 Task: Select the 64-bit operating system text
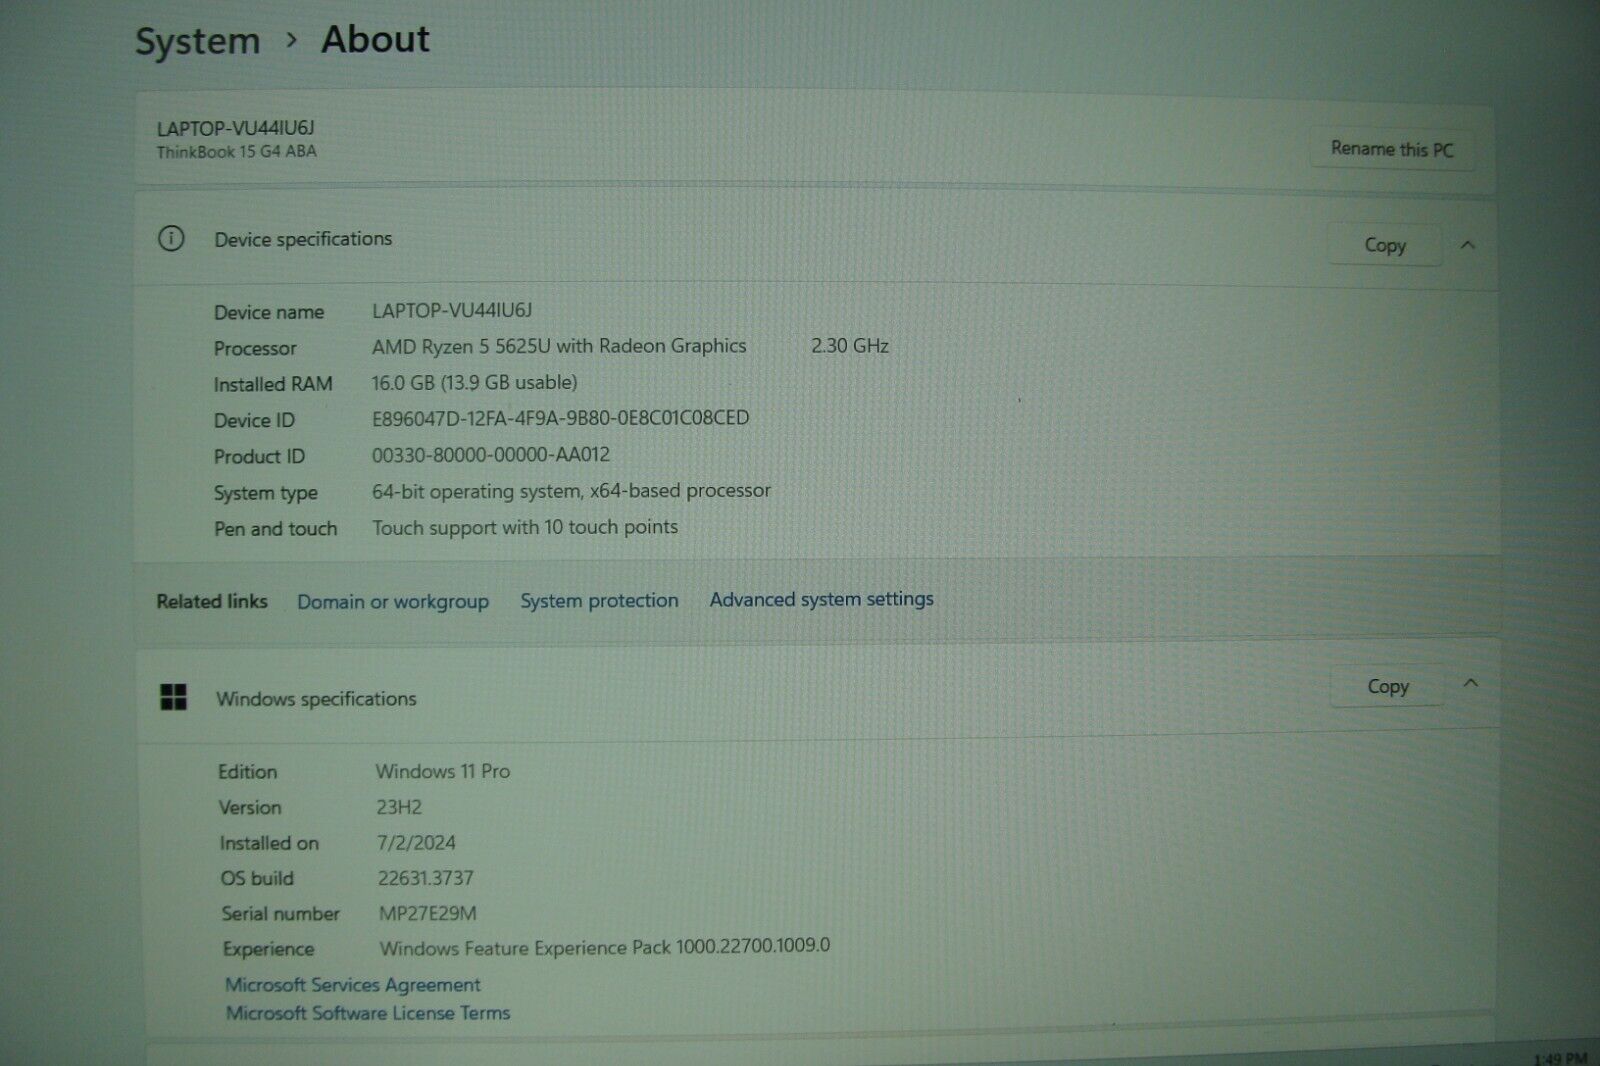point(571,491)
